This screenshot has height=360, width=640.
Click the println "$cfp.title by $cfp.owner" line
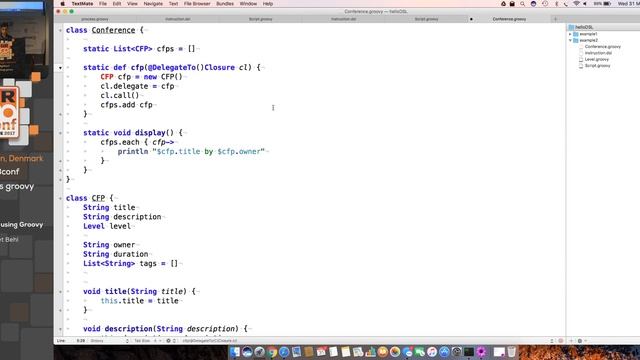191,151
